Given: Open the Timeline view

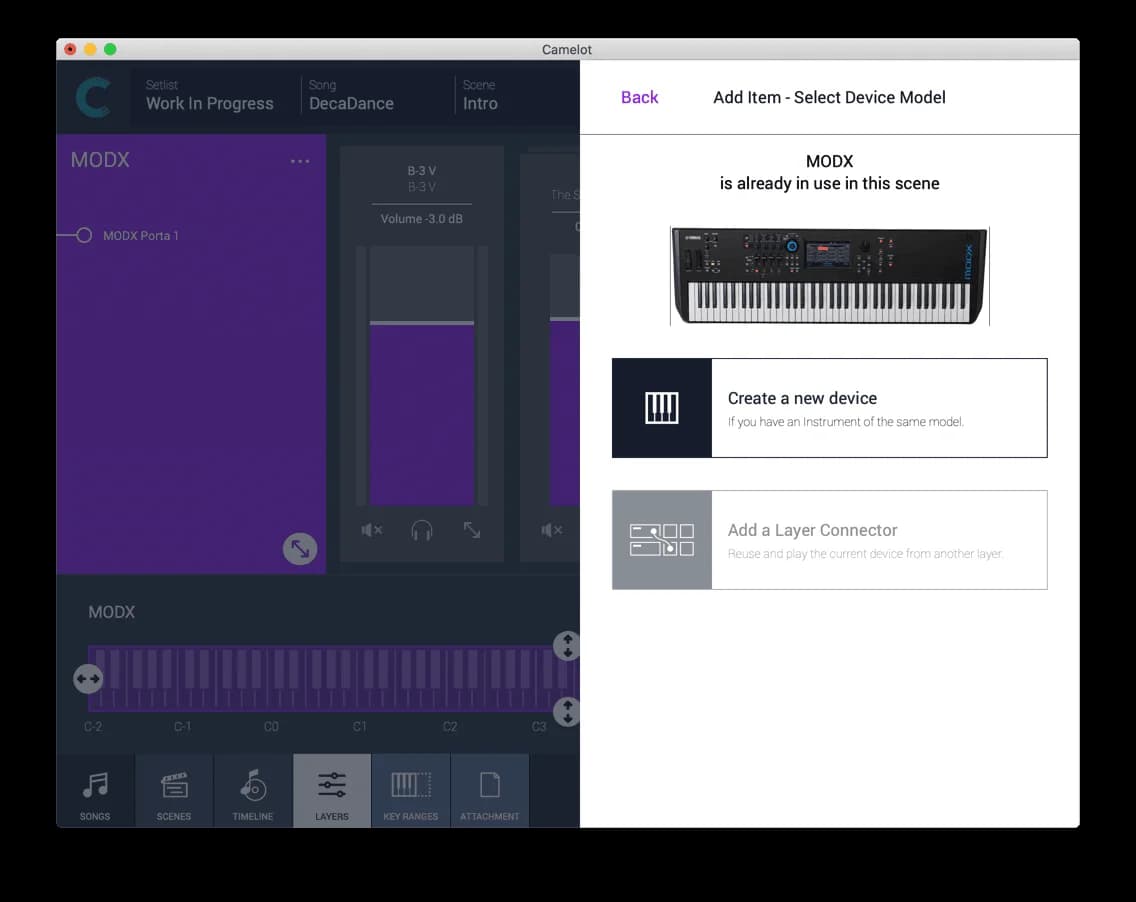Looking at the screenshot, I should pos(252,790).
